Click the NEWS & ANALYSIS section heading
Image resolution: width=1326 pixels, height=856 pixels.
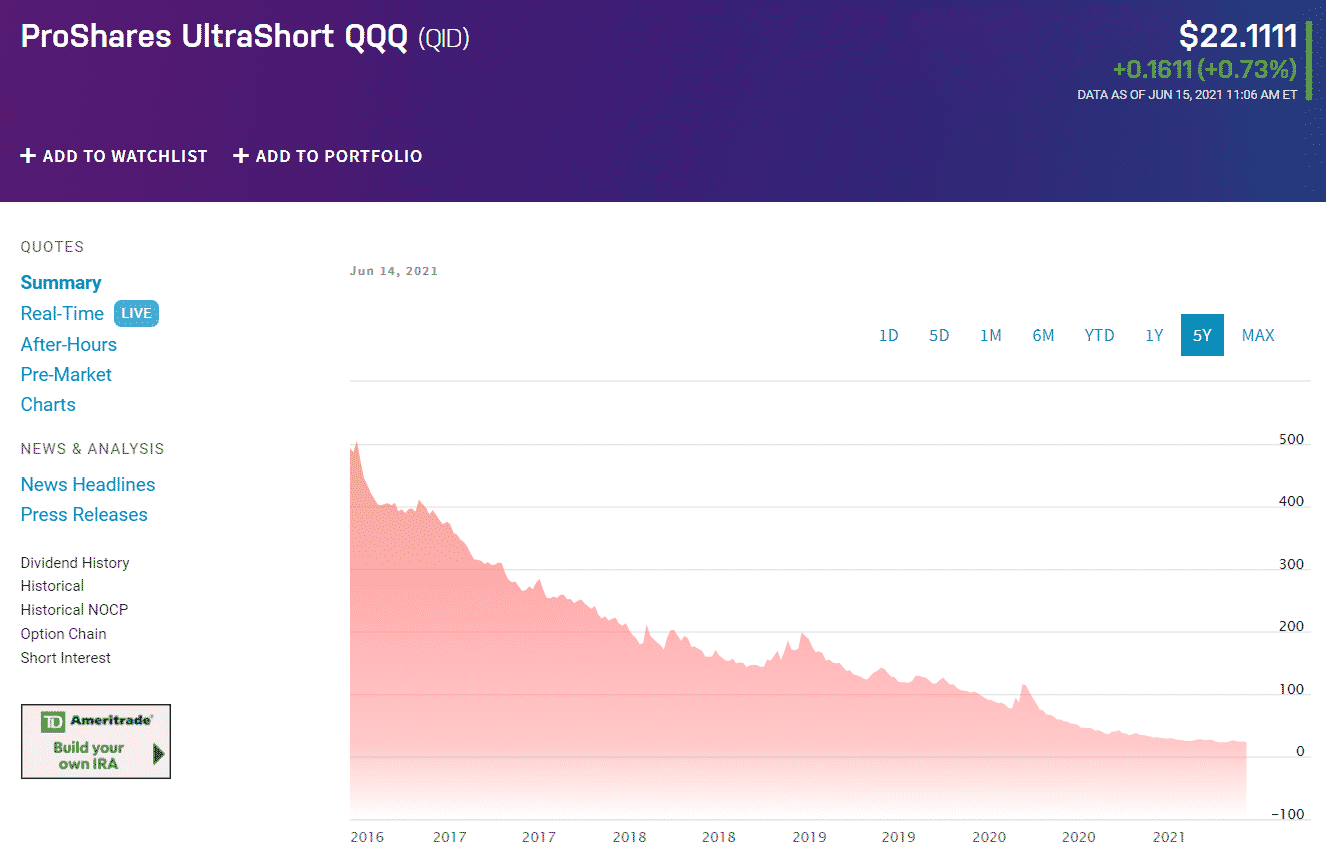(92, 449)
